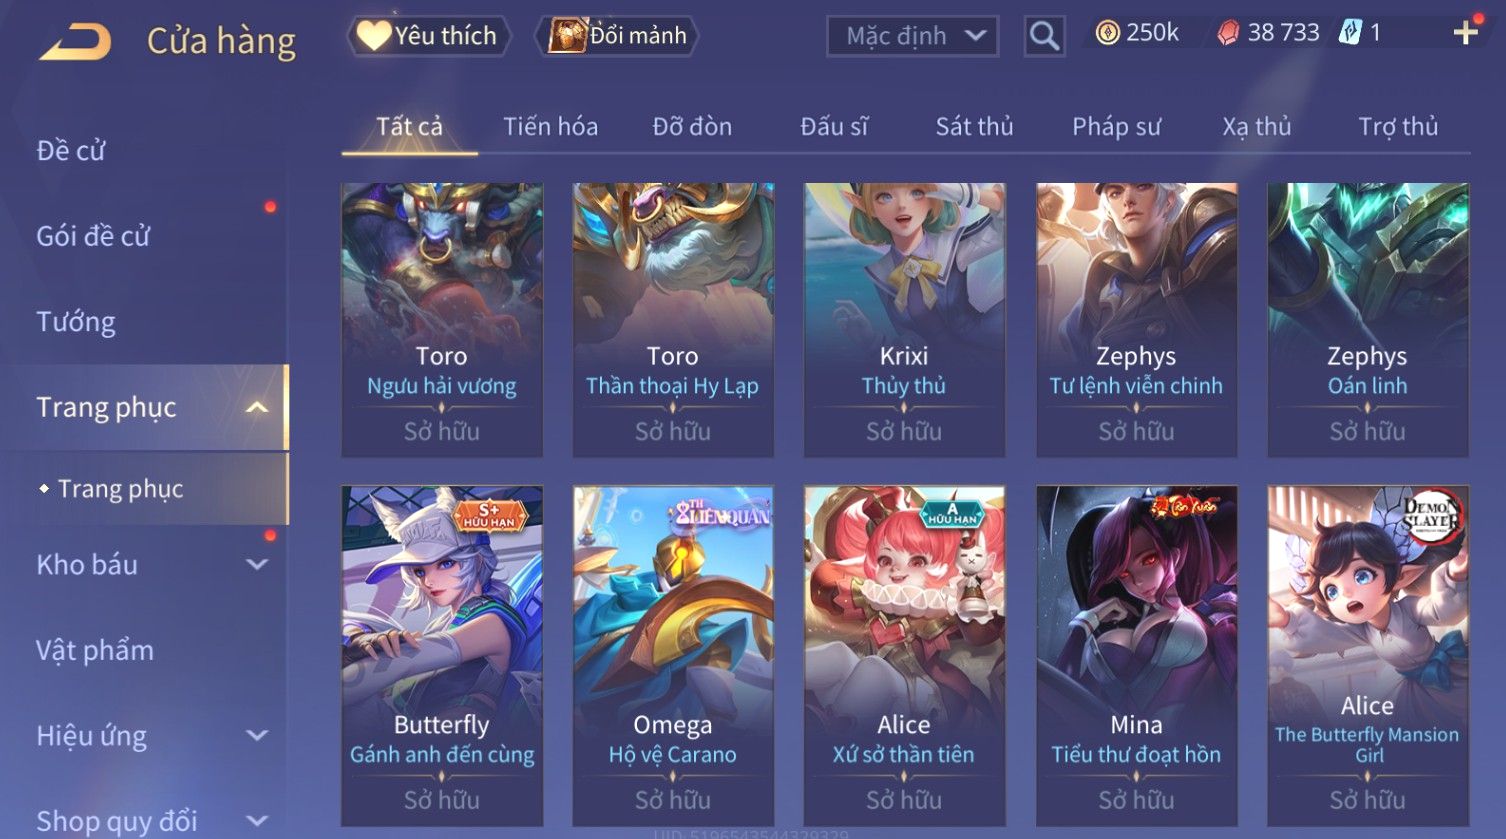The image size is (1506, 839).
Task: Open Đổi mảnh chest icon
Action: [567, 35]
